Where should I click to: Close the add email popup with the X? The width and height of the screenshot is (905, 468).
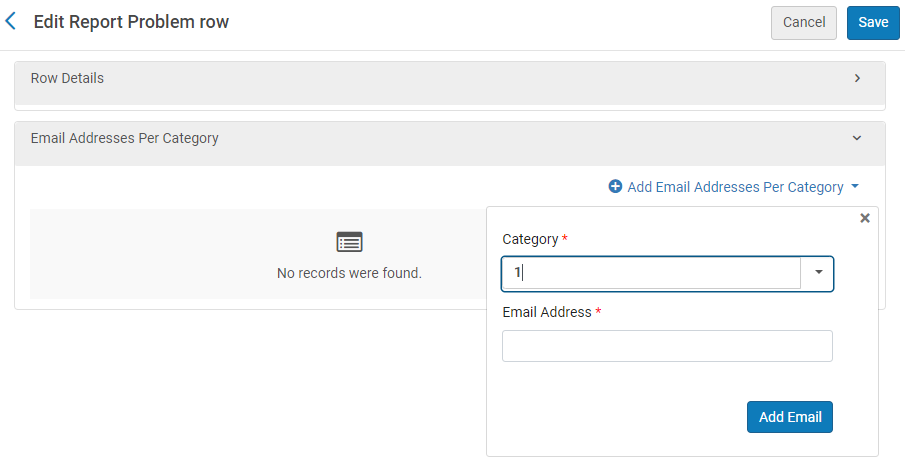tap(865, 218)
